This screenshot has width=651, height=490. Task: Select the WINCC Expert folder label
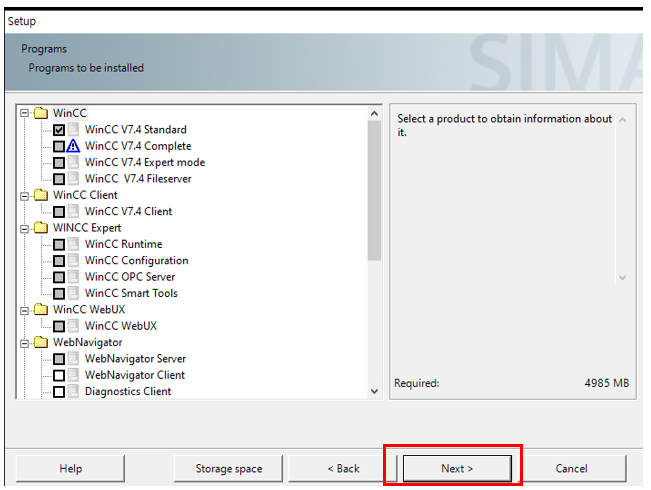(x=87, y=228)
